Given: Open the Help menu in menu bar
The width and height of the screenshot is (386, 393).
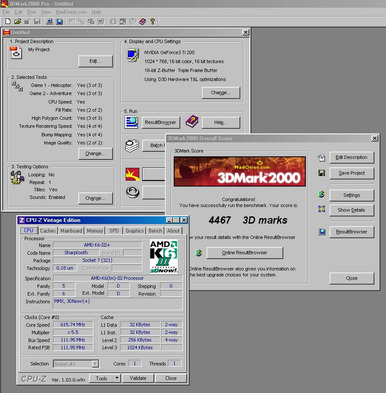Looking at the screenshot, I should 96,12.
